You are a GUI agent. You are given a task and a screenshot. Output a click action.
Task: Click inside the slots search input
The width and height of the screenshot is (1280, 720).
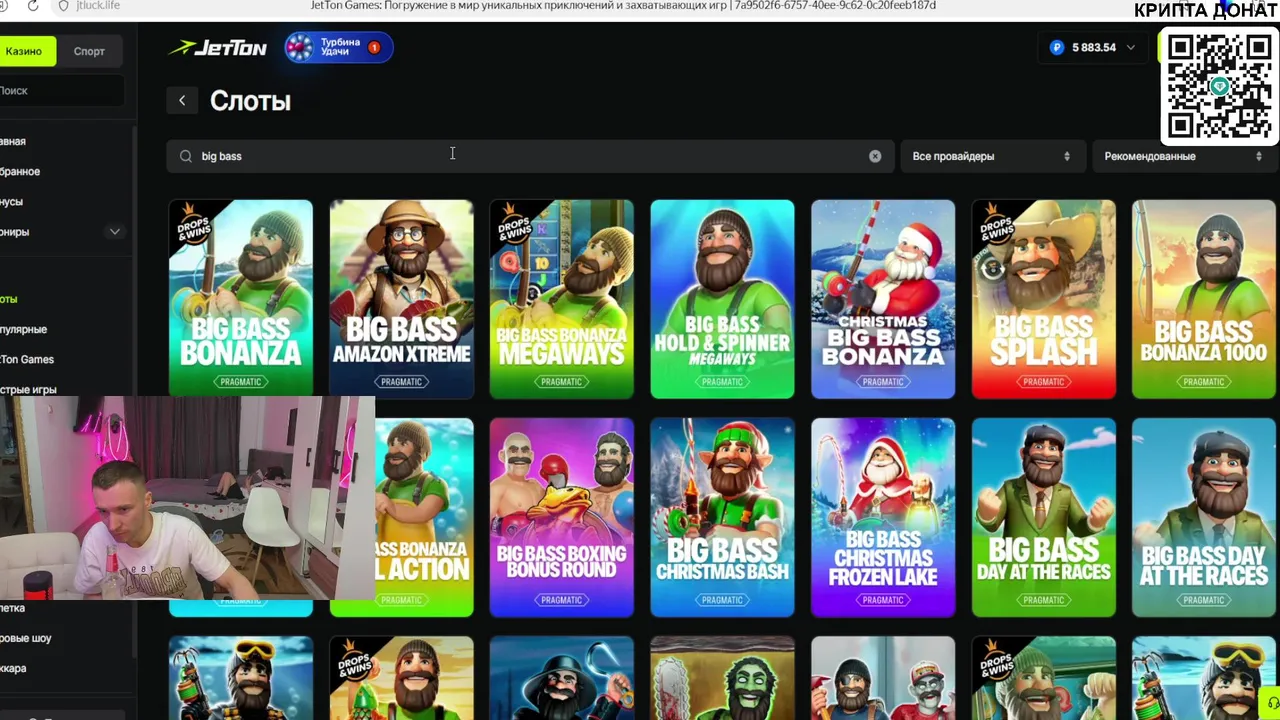pyautogui.click(x=530, y=156)
